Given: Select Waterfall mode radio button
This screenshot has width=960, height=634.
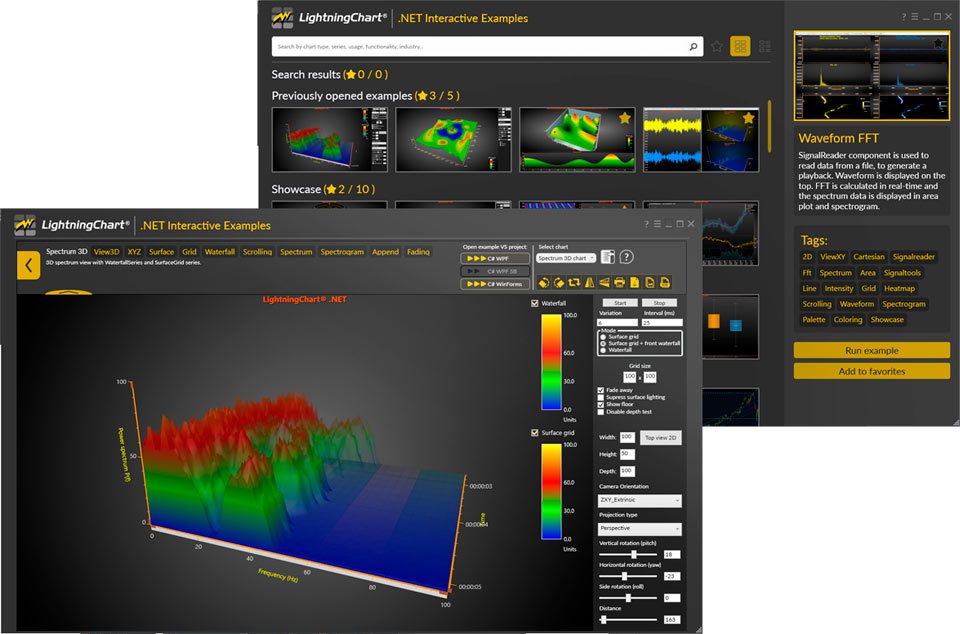Looking at the screenshot, I should 603,350.
